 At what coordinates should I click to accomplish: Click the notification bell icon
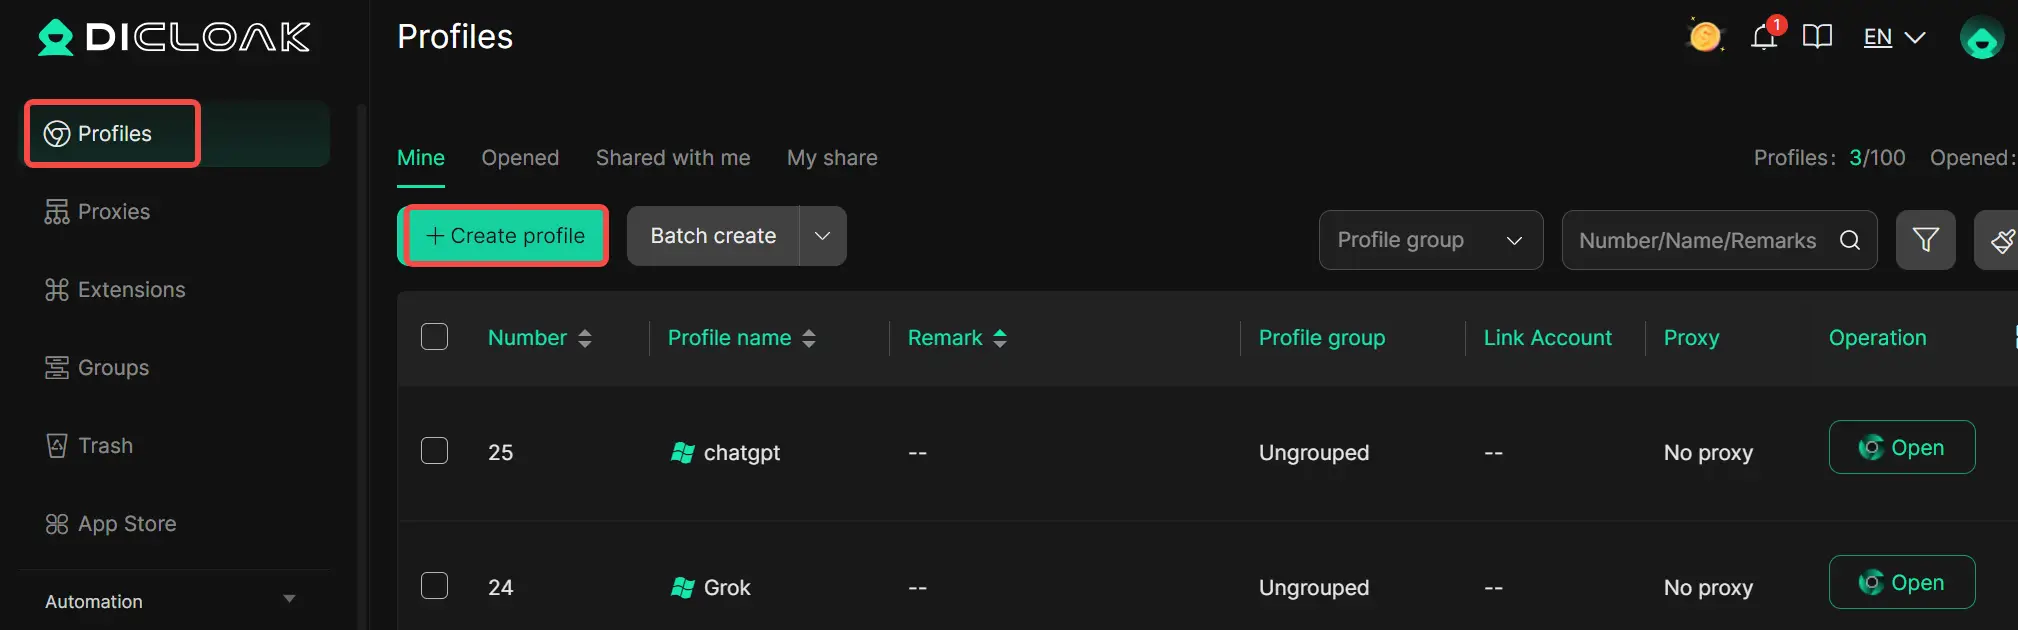(1764, 38)
